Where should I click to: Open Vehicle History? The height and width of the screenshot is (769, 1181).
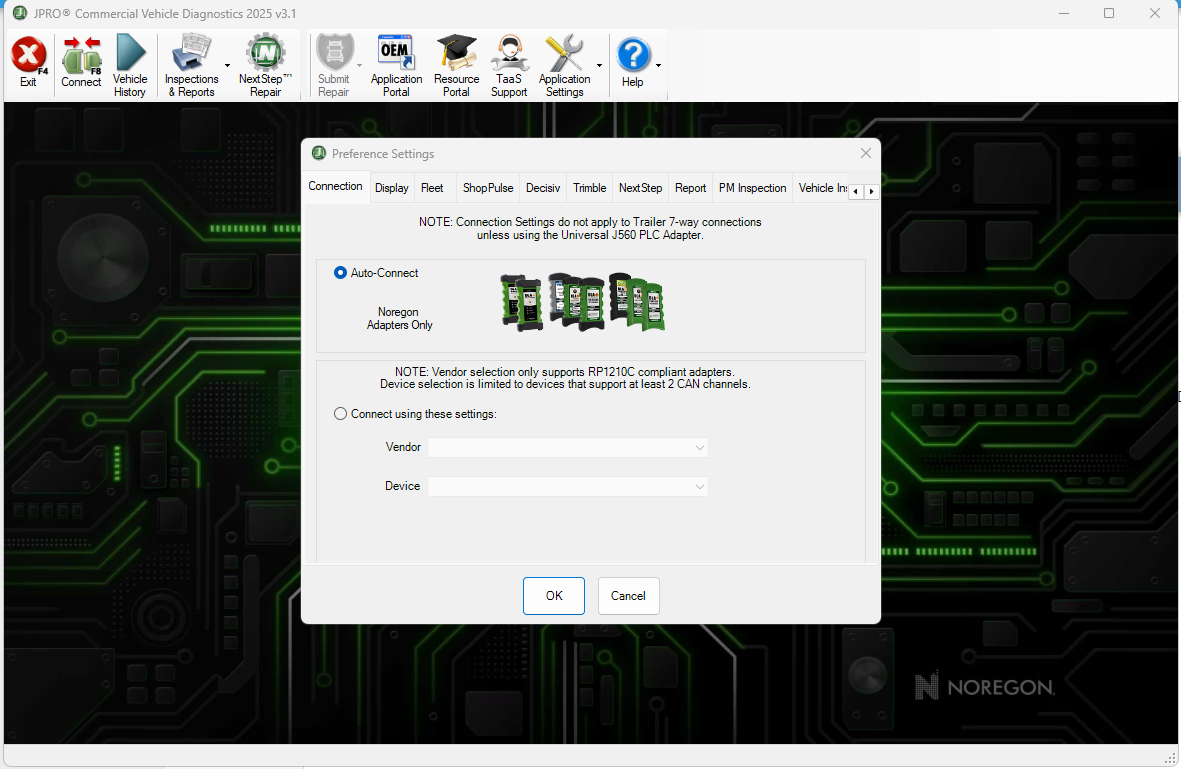click(x=130, y=63)
